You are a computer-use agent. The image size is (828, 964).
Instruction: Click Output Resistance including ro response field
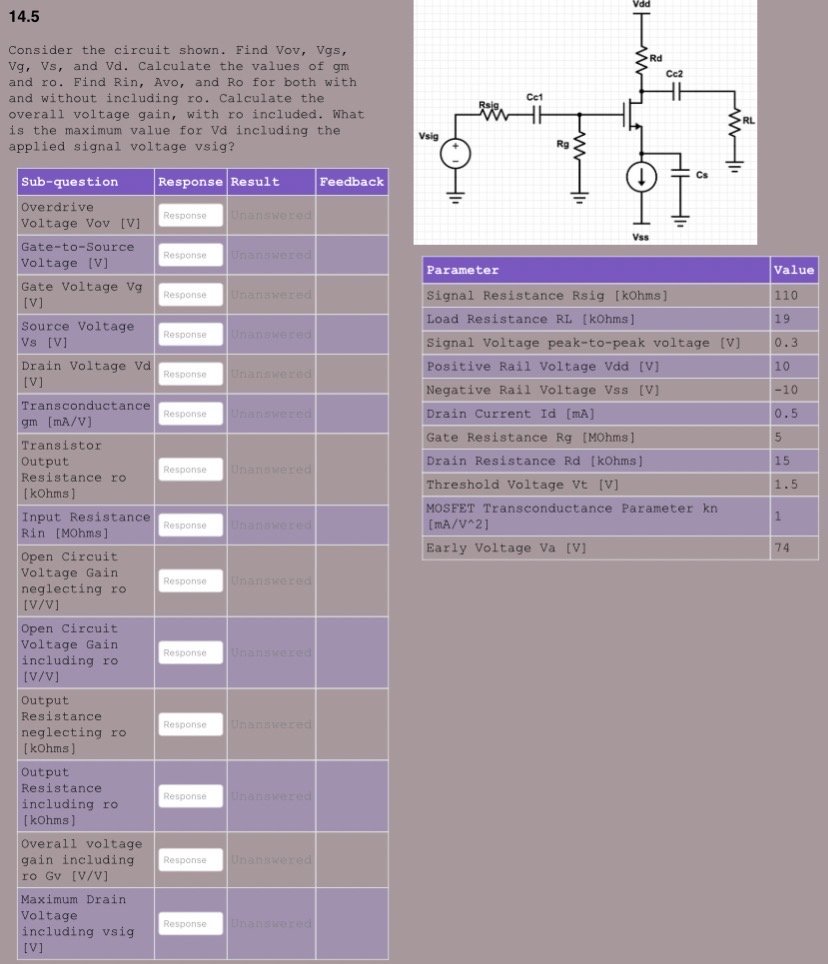189,795
